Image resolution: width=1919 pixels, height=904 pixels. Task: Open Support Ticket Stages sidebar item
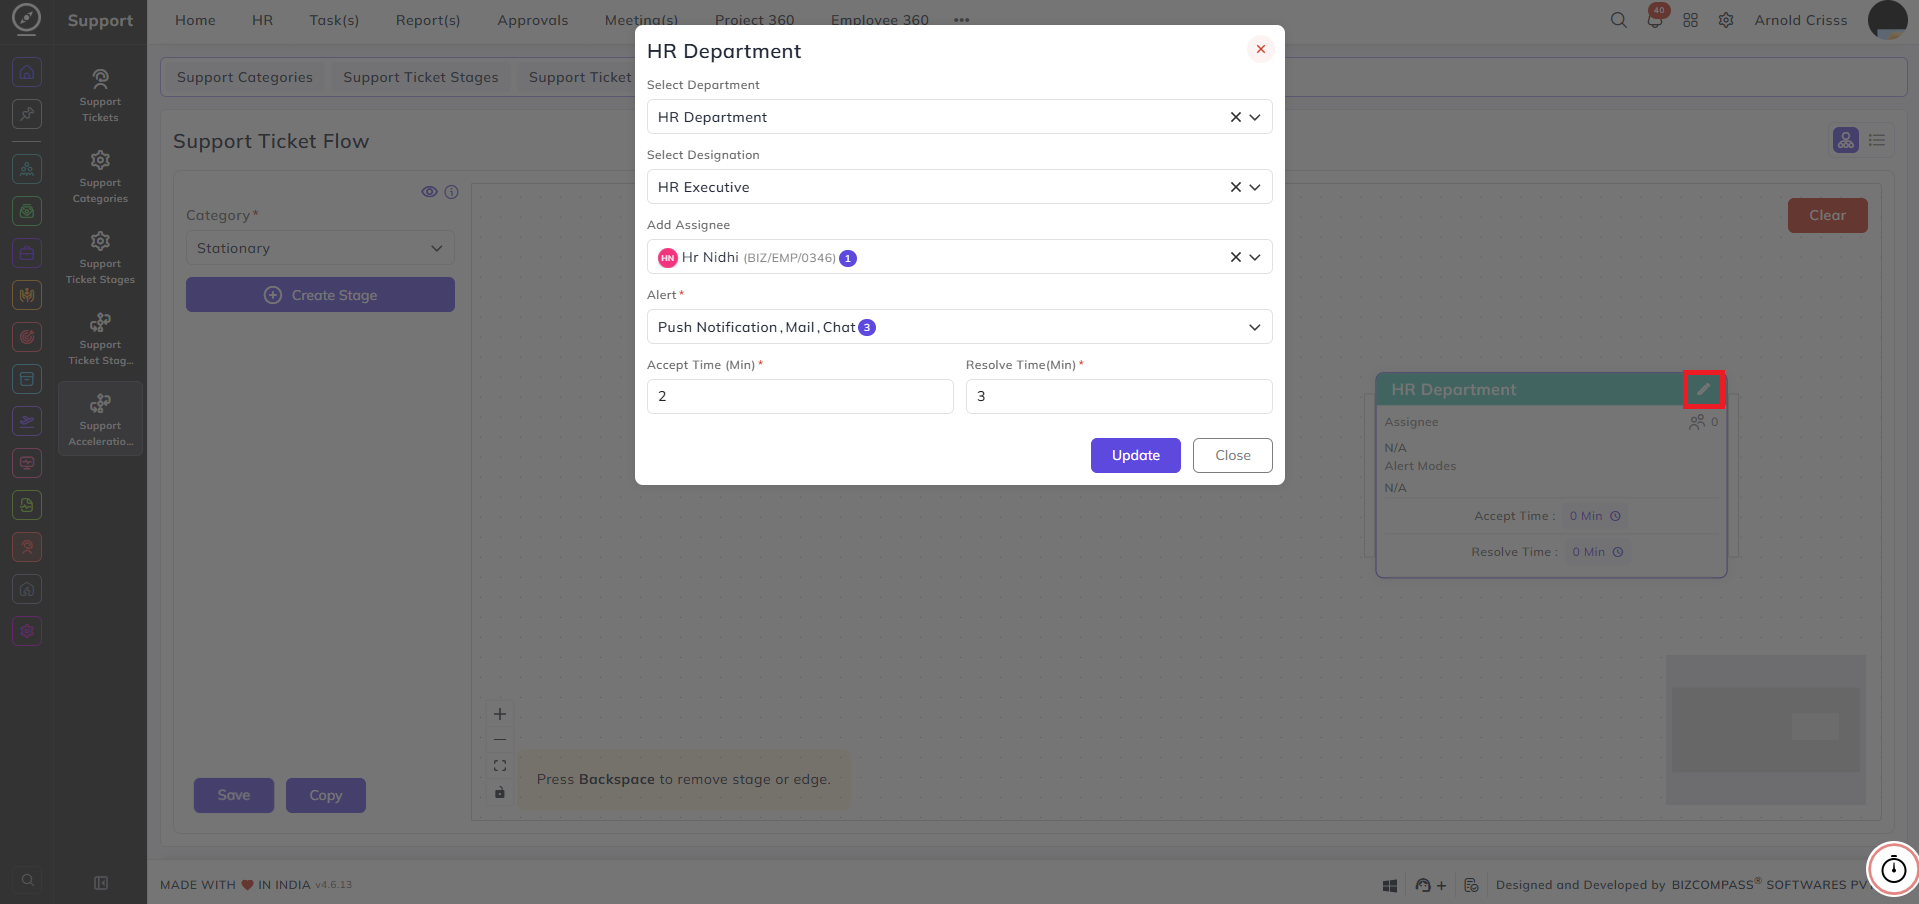pyautogui.click(x=100, y=258)
